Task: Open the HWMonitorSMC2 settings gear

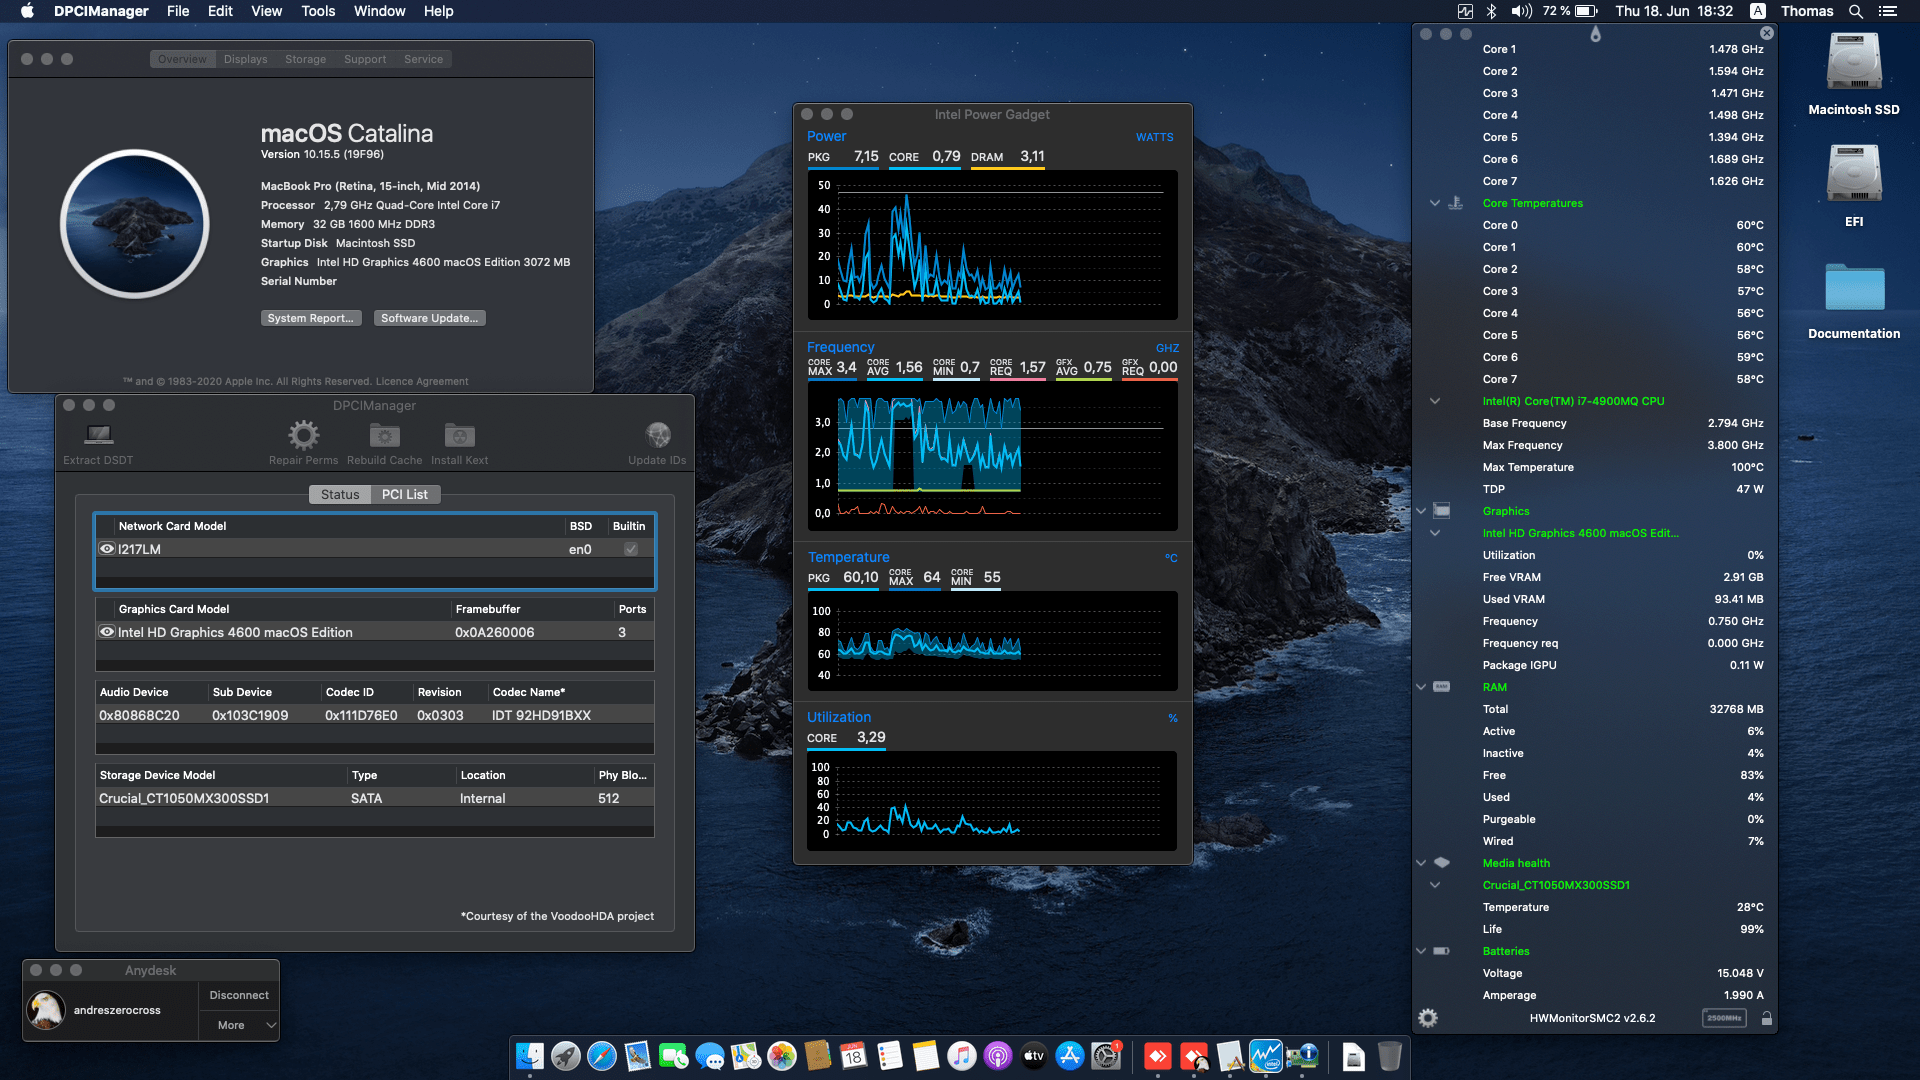Action: (1428, 1018)
